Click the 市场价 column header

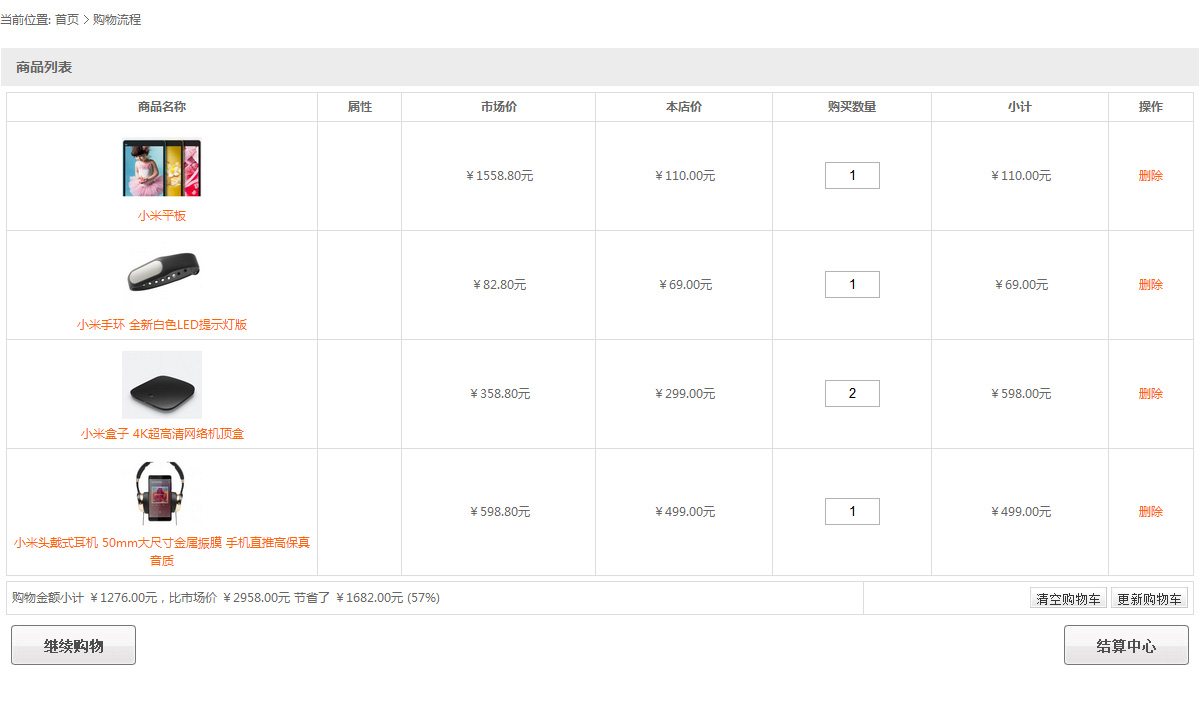tap(499, 107)
